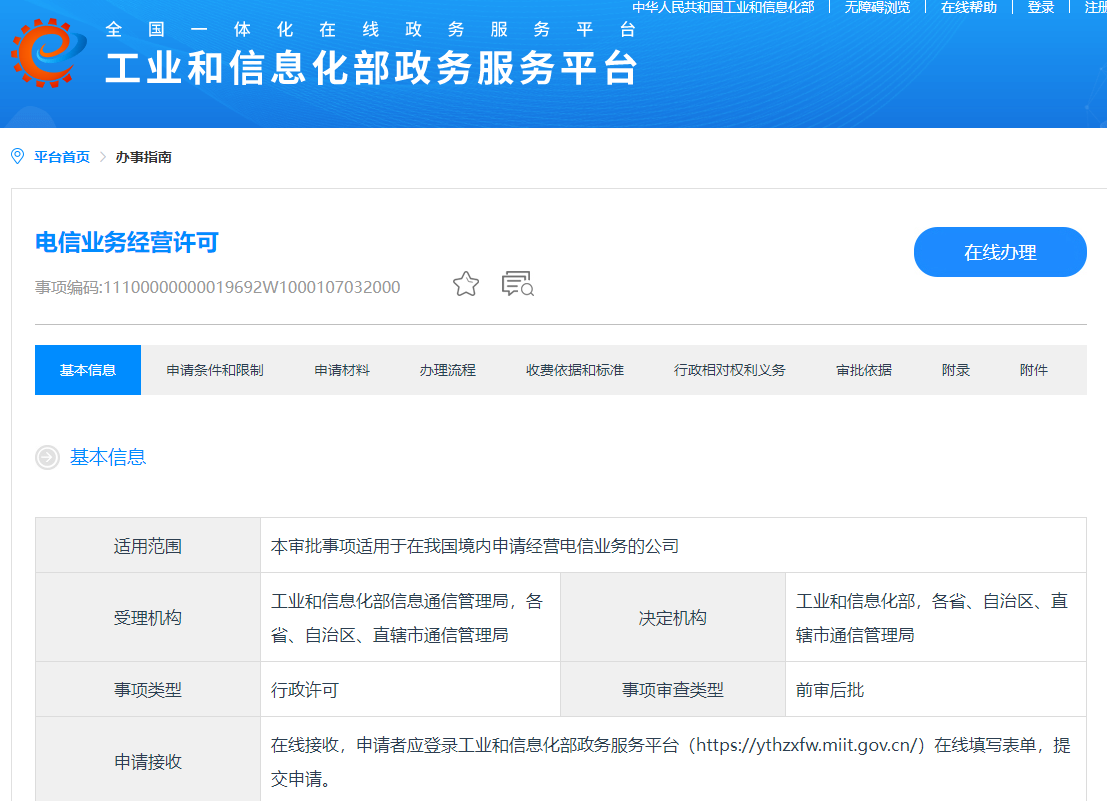The image size is (1107, 801).
Task: Click 本审批事项适用于 description text
Action: pyautogui.click(x=474, y=546)
